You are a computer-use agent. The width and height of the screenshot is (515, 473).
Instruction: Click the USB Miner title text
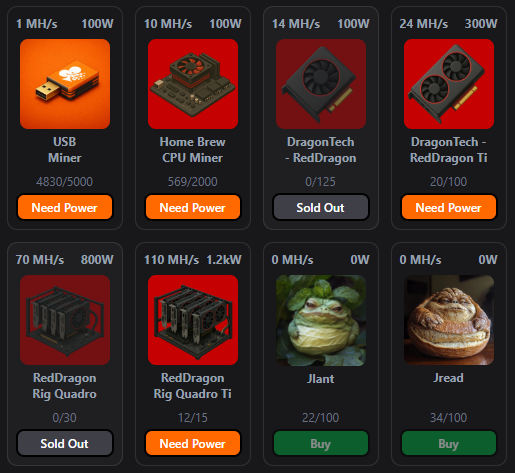65,150
